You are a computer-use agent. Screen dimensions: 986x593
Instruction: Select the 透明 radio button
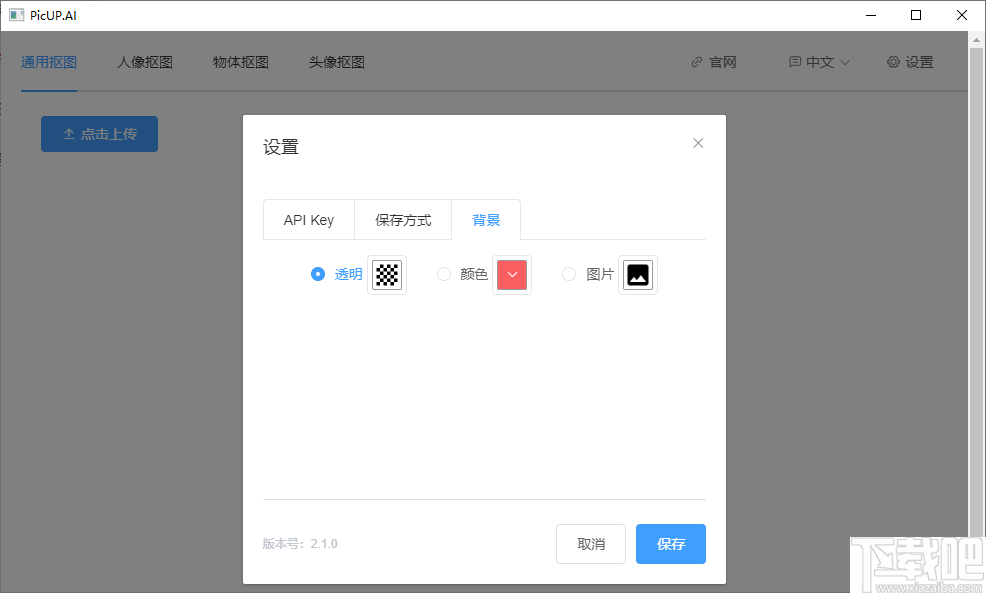(x=317, y=273)
